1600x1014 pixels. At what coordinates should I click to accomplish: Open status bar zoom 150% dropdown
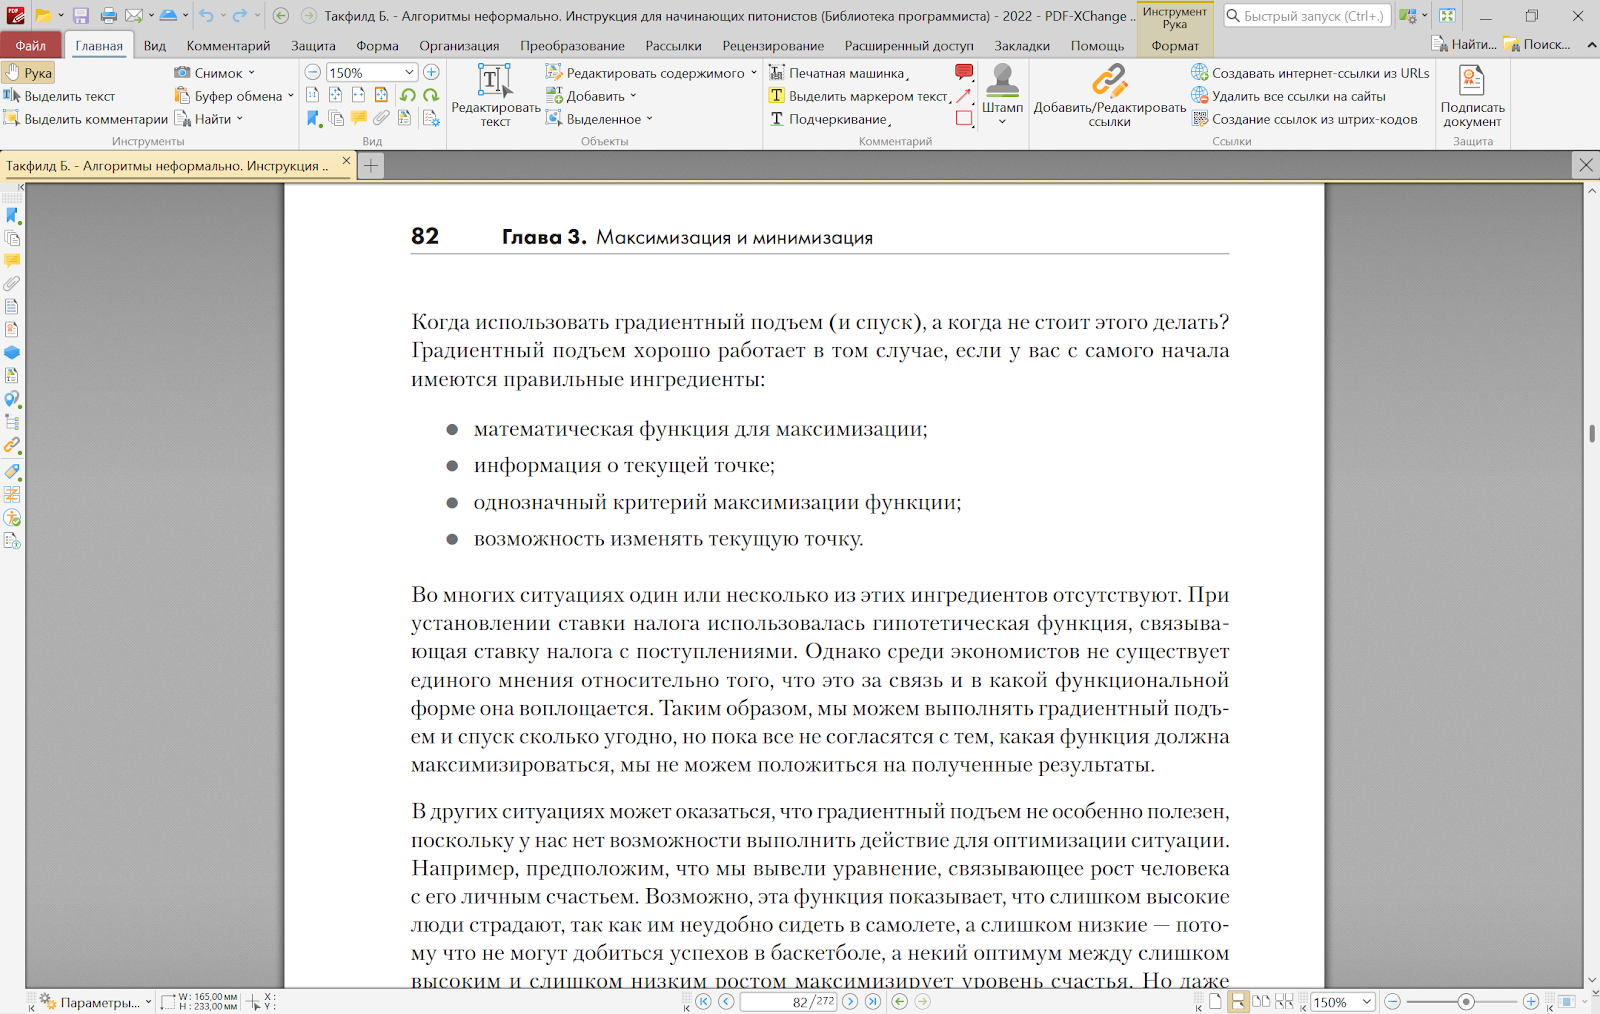click(1367, 1001)
